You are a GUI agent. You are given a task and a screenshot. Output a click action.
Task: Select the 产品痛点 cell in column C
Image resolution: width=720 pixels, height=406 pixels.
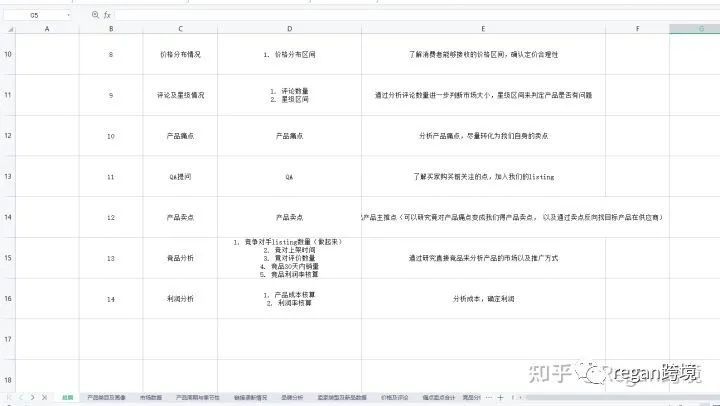coord(180,136)
